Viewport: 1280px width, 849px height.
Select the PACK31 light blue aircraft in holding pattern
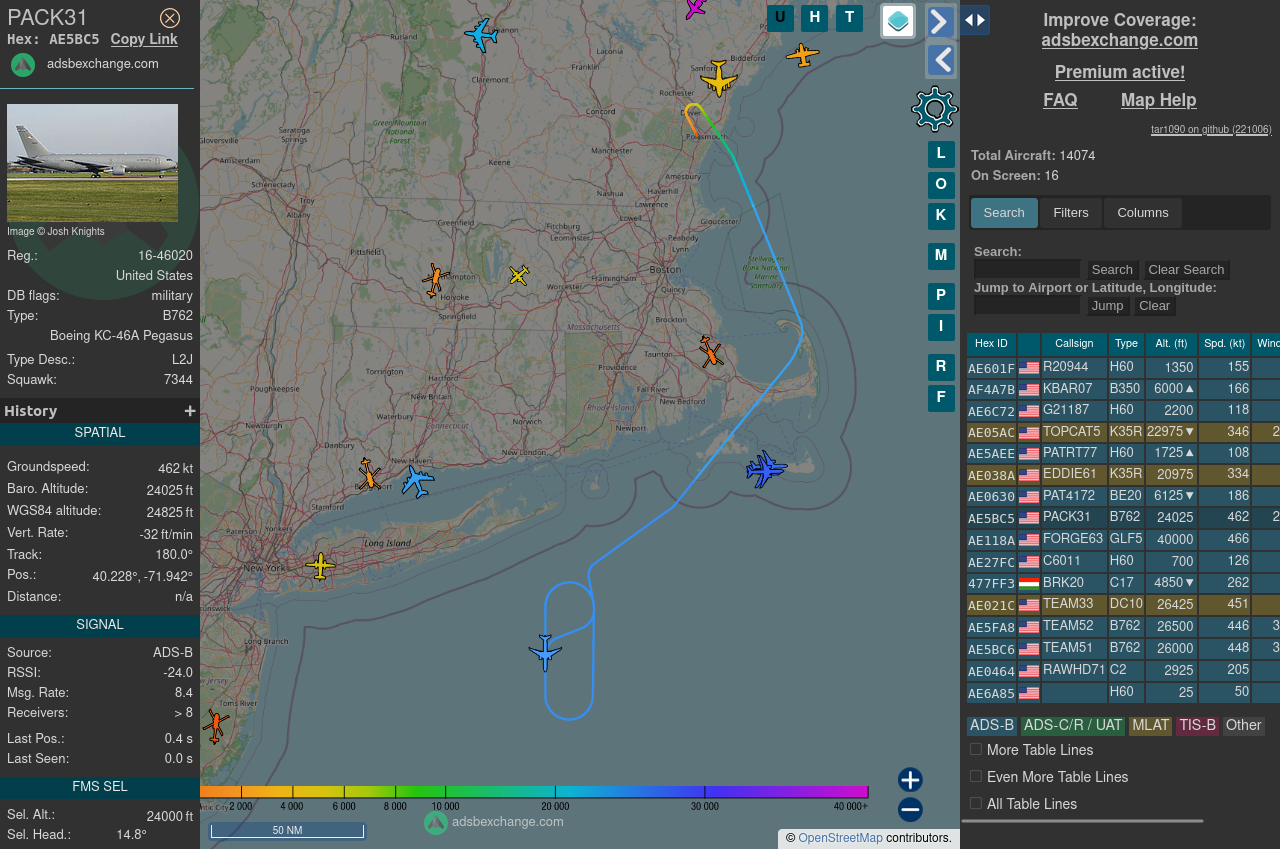(546, 653)
